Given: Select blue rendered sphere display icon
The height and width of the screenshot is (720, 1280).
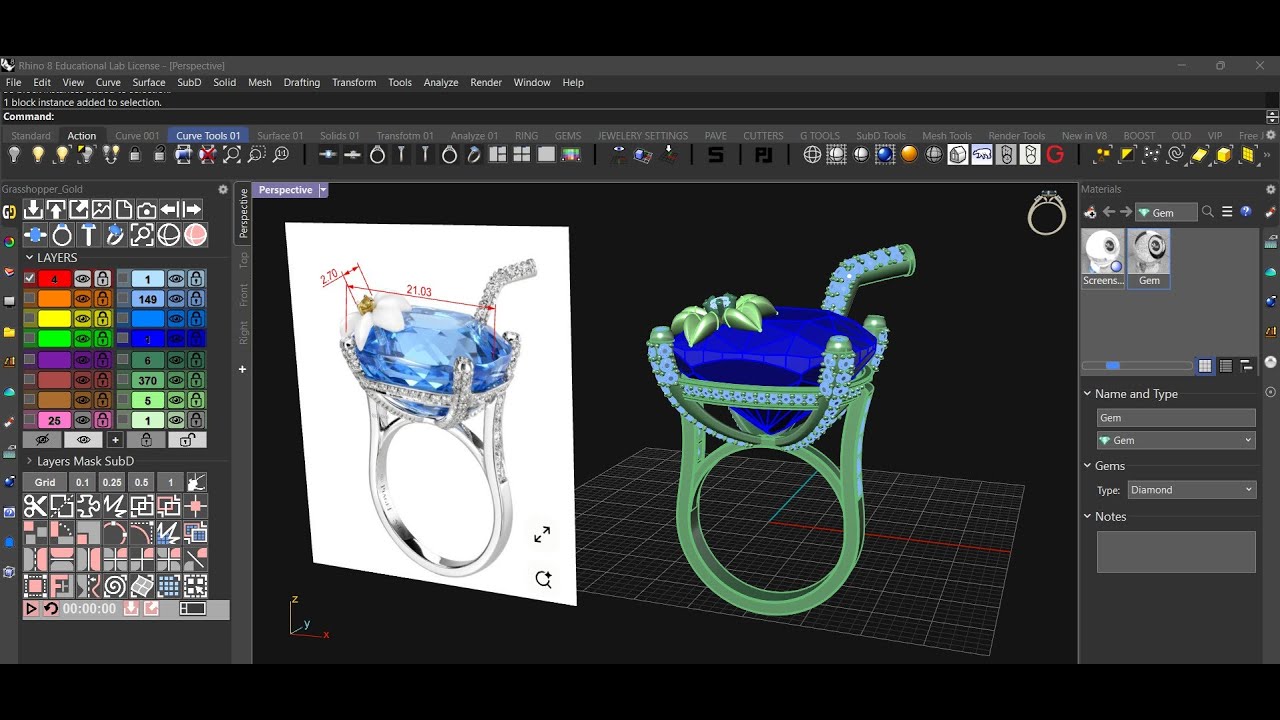Looking at the screenshot, I should [885, 155].
